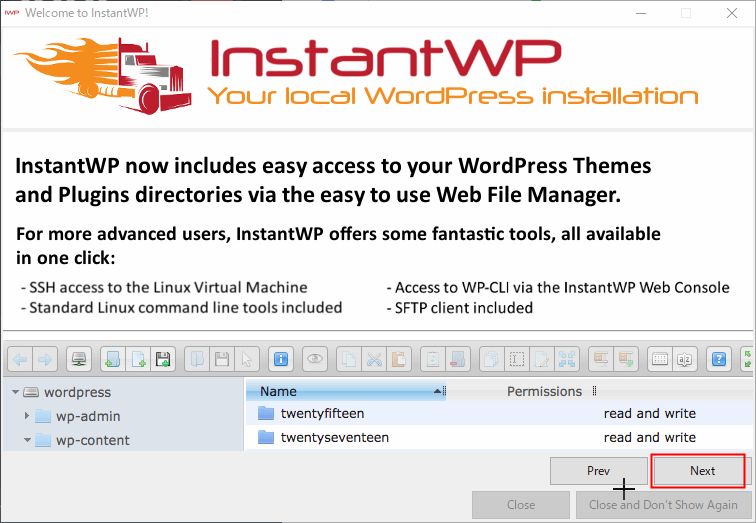
Task: Click the upload files floppy icon with plus
Action: tap(163, 359)
